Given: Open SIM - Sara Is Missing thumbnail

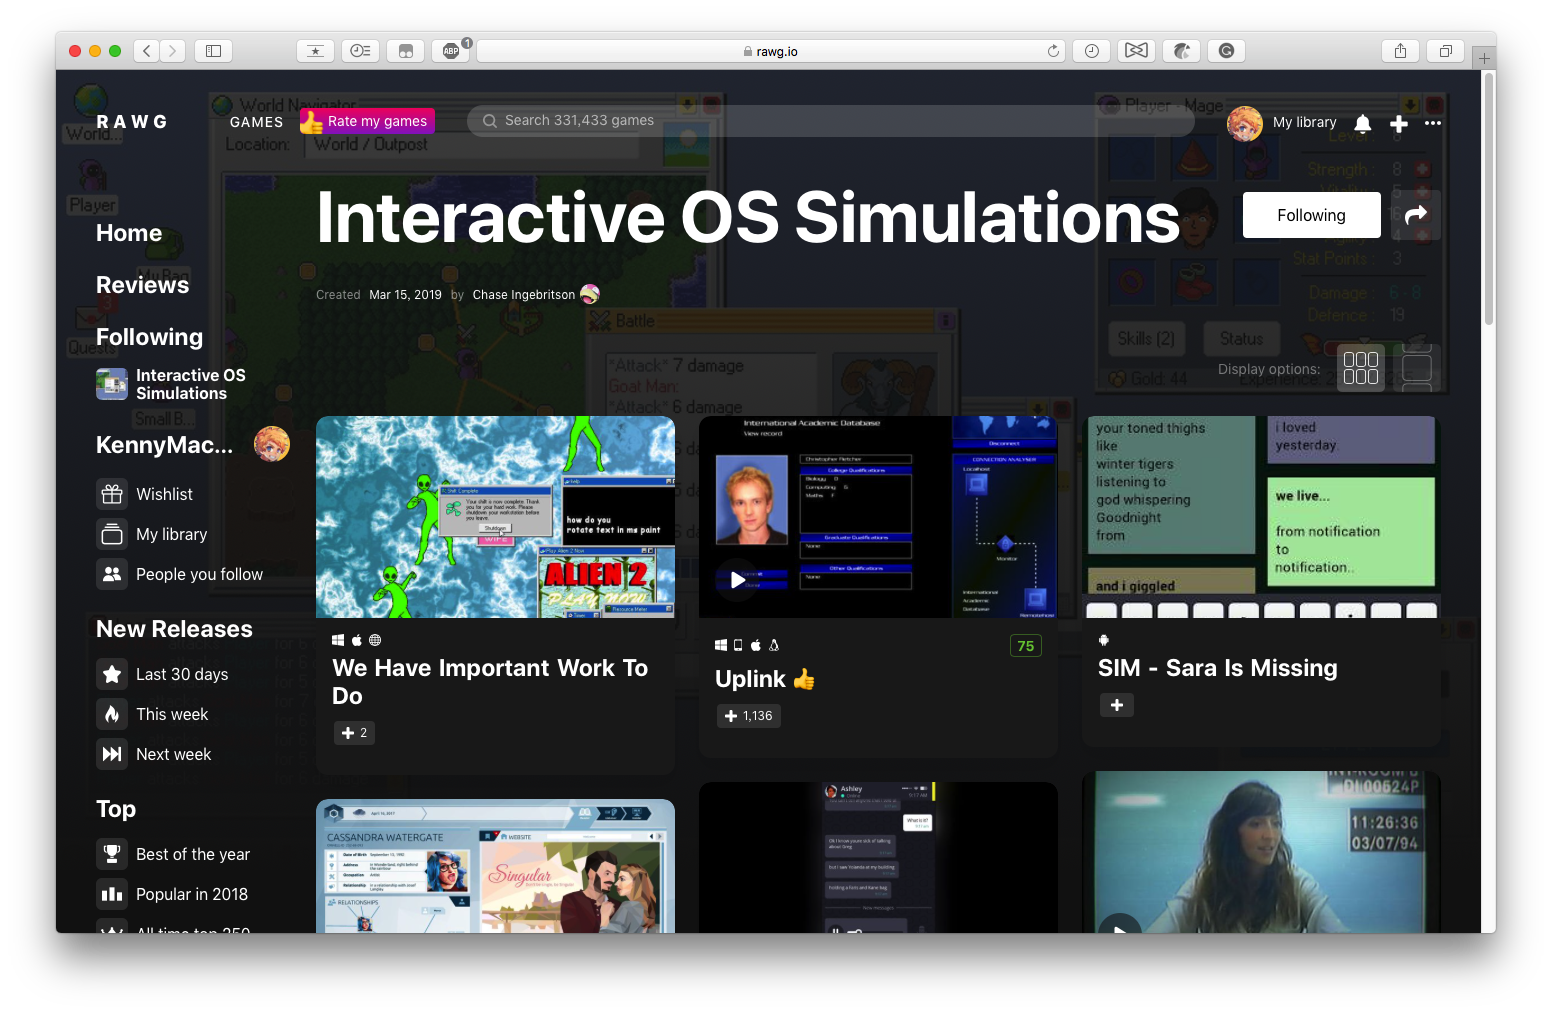Looking at the screenshot, I should [x=1261, y=517].
